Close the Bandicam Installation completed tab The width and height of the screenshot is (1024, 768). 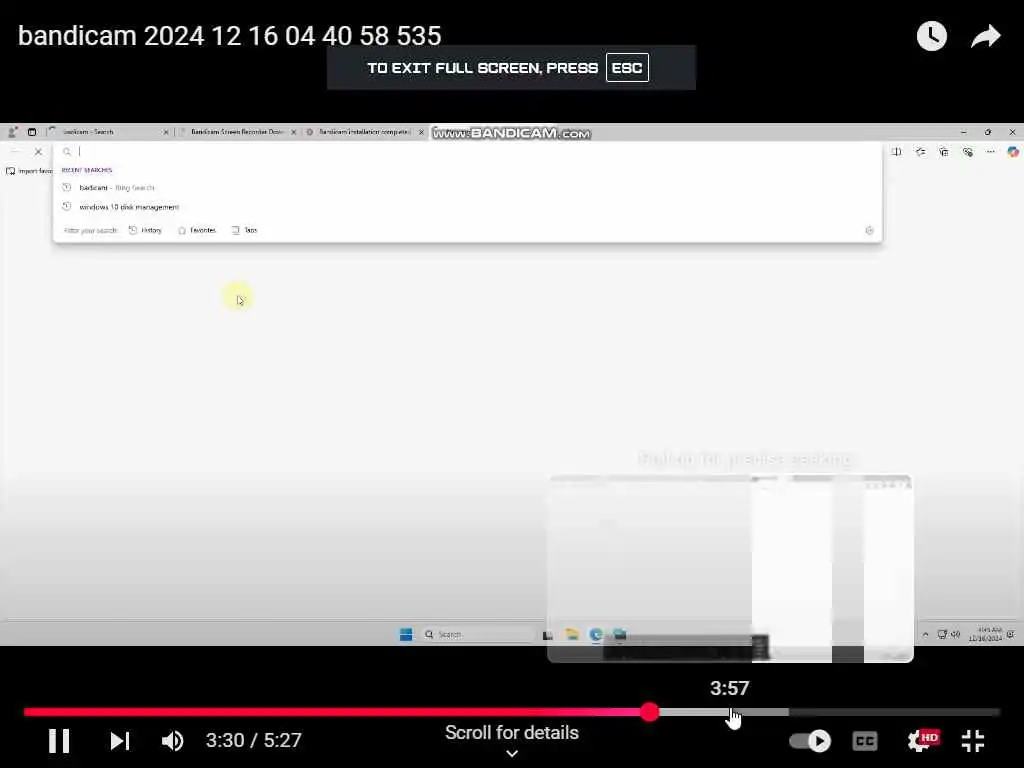coord(421,132)
